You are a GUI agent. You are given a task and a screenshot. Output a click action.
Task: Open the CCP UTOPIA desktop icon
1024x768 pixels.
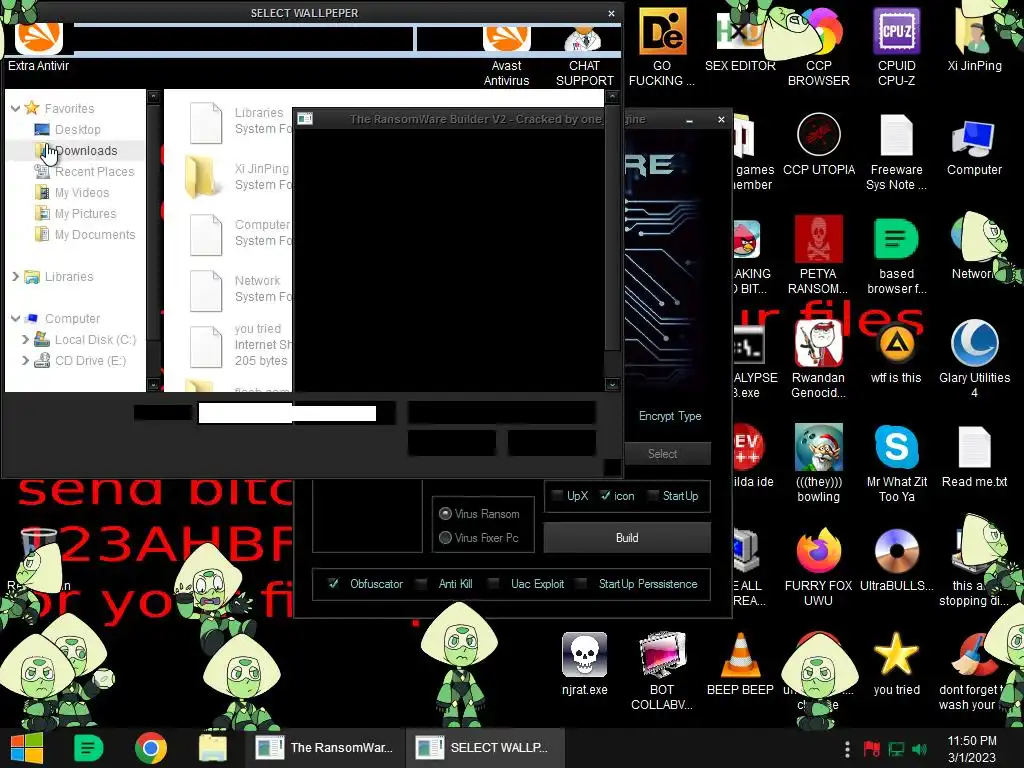coord(818,144)
